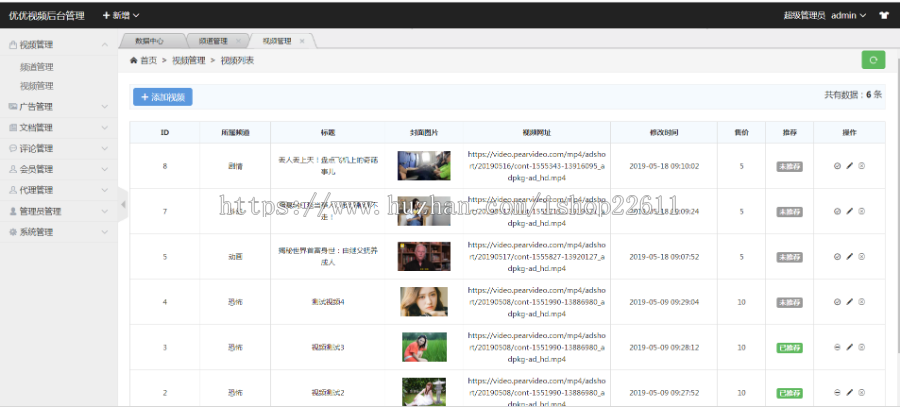Open cover thumbnail for video ID 5
The image size is (900, 407).
click(x=424, y=256)
